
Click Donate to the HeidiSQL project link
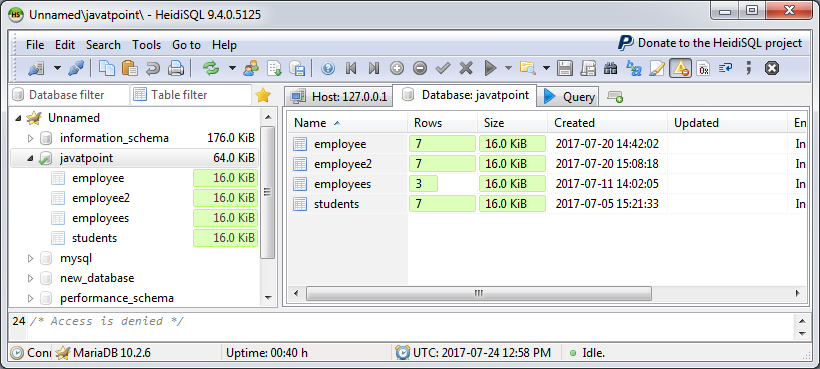(x=710, y=43)
